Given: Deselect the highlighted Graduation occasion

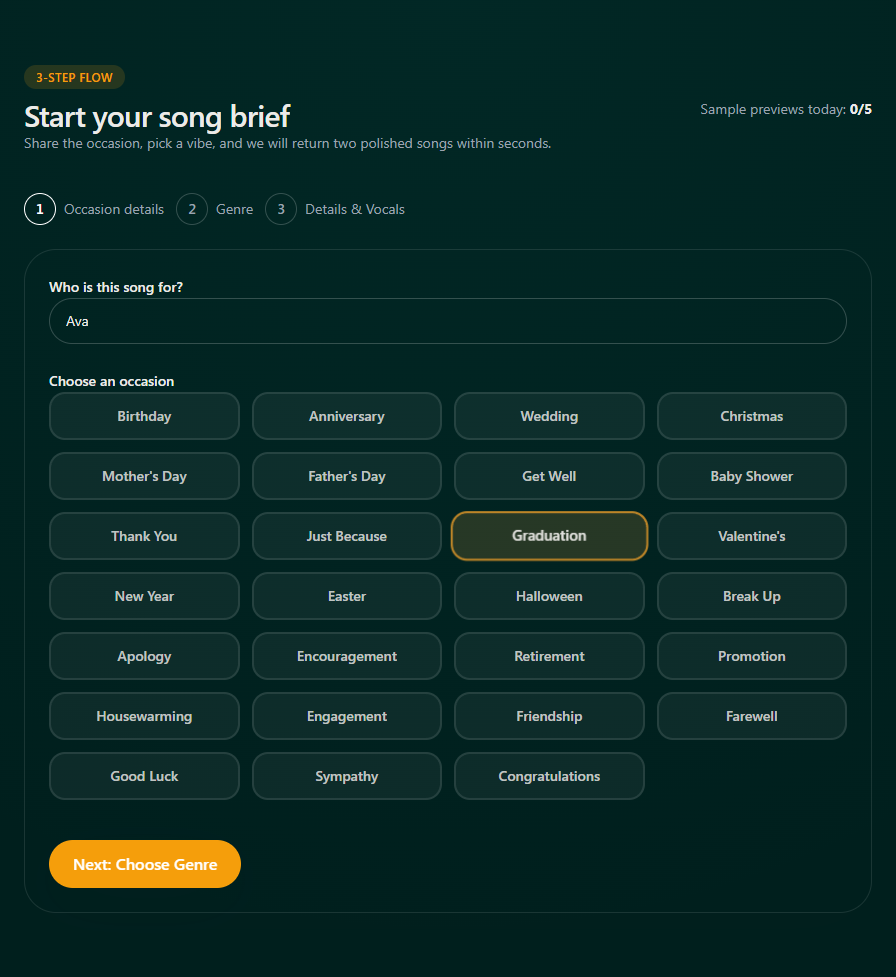Looking at the screenshot, I should (549, 536).
